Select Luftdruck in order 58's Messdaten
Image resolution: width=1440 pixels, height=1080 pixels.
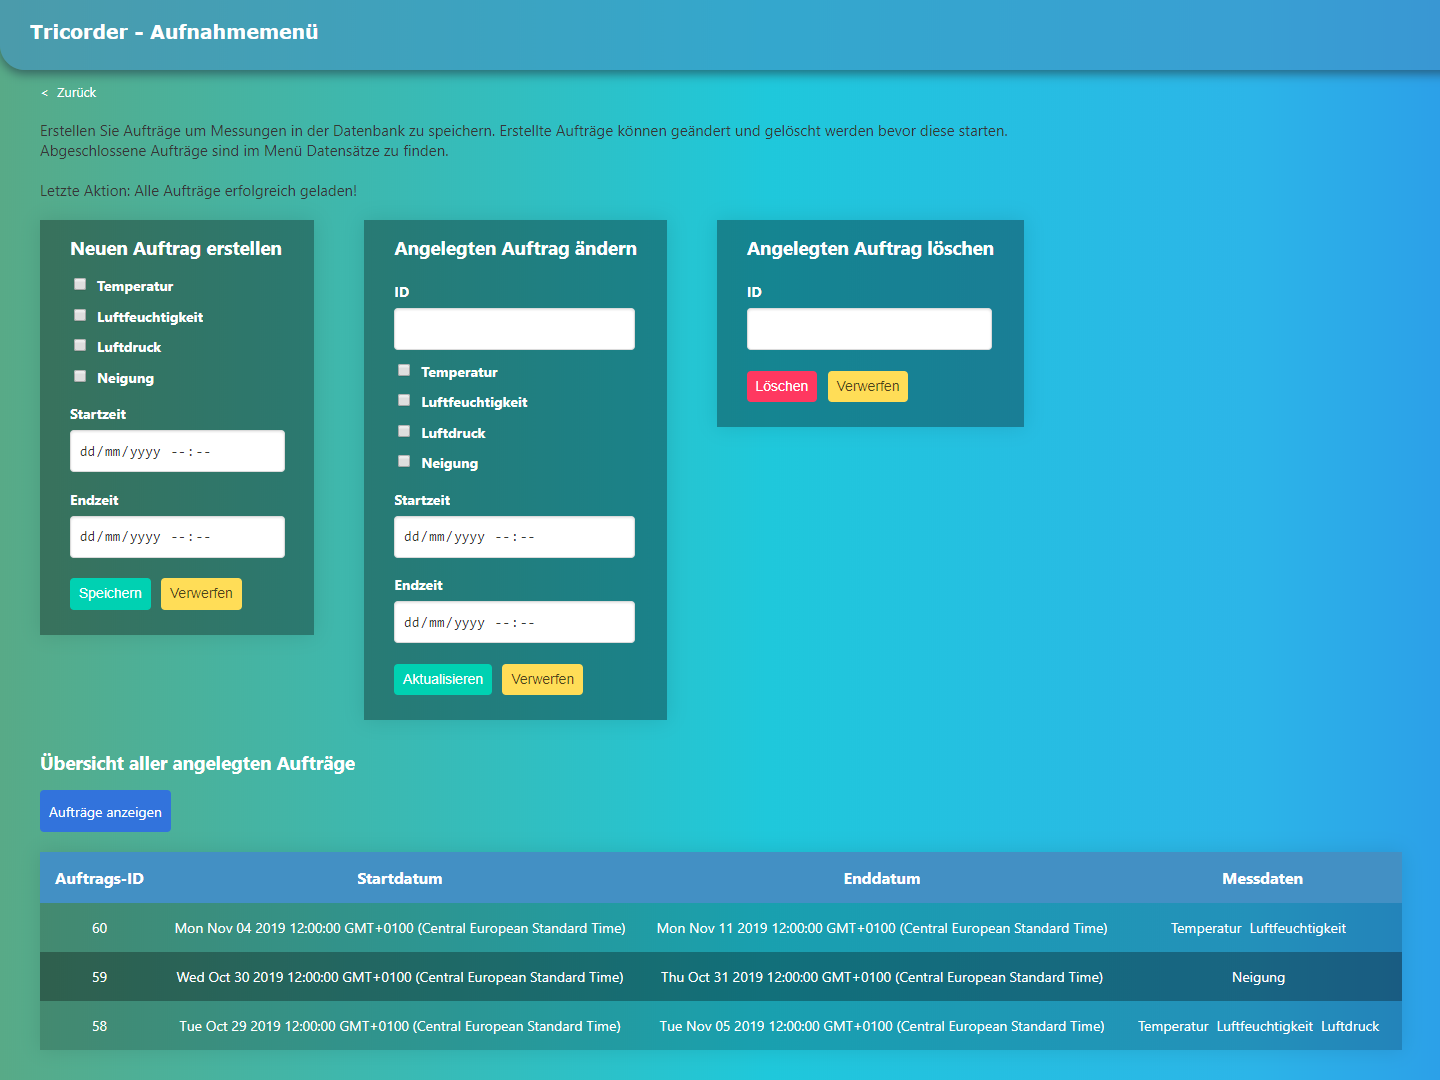(x=1350, y=1026)
